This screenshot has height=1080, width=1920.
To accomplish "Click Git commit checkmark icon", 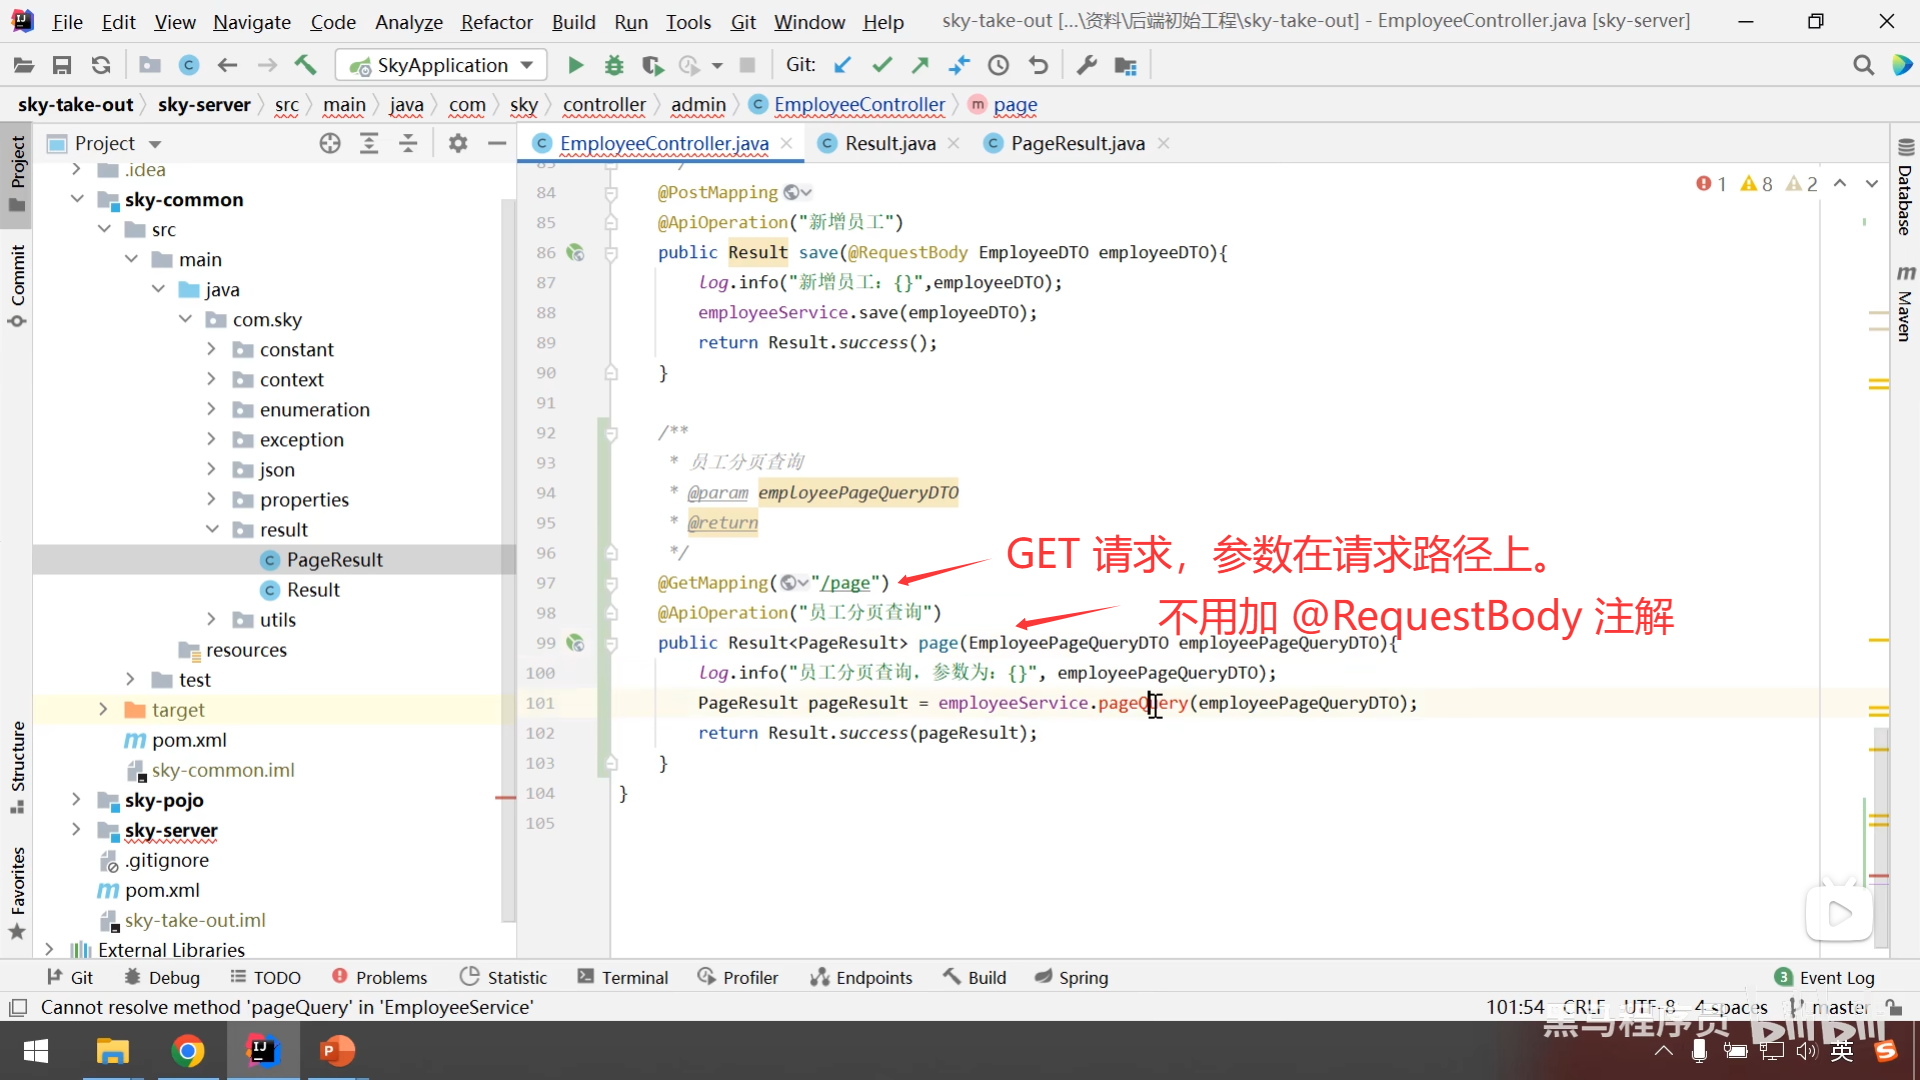I will click(x=882, y=65).
